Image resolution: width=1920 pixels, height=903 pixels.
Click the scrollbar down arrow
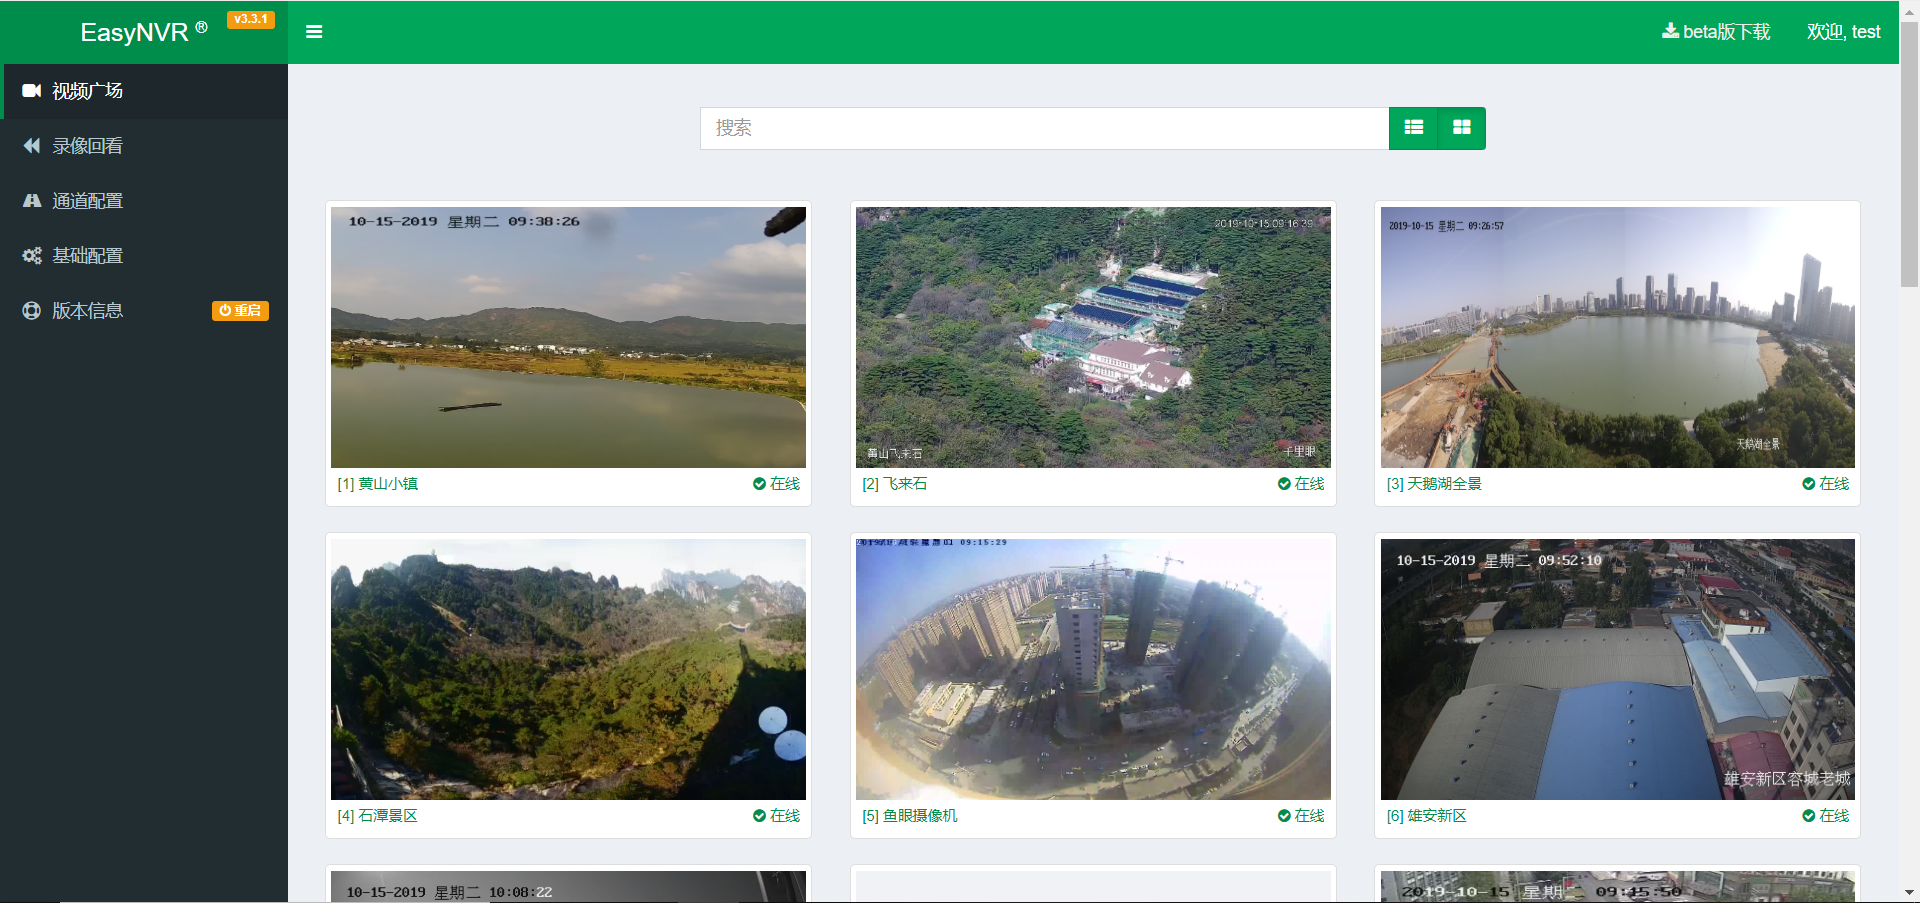1909,893
